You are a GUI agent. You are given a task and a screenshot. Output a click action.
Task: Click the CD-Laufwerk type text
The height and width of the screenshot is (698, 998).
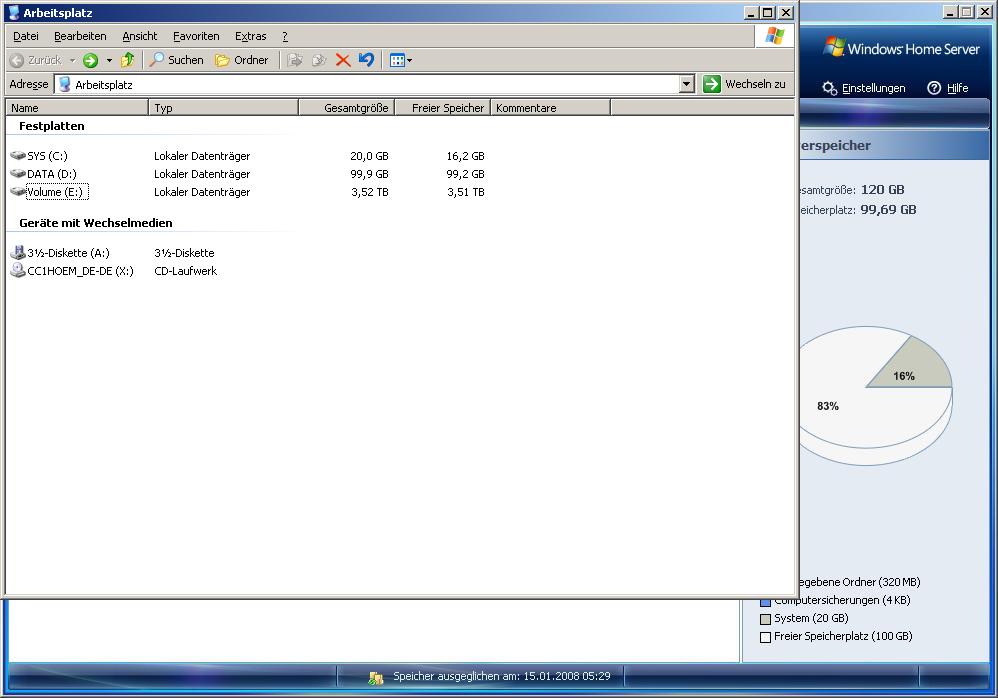point(185,270)
